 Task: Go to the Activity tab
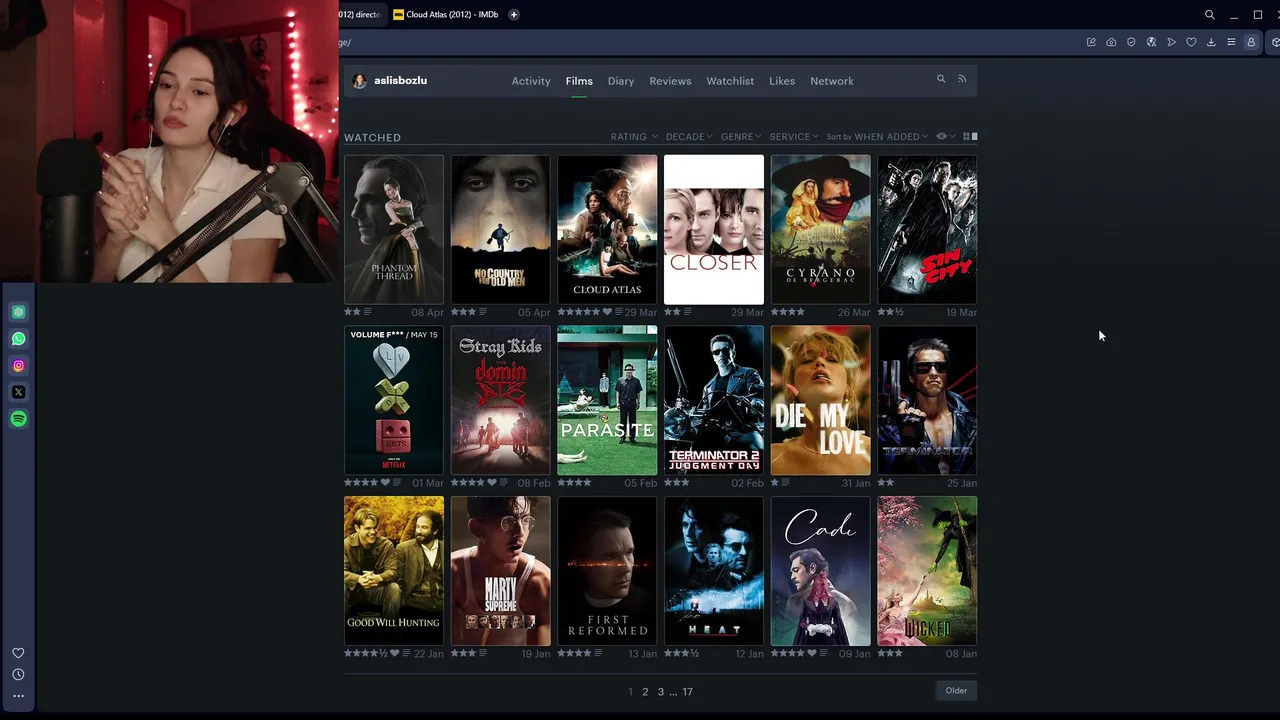tap(531, 81)
